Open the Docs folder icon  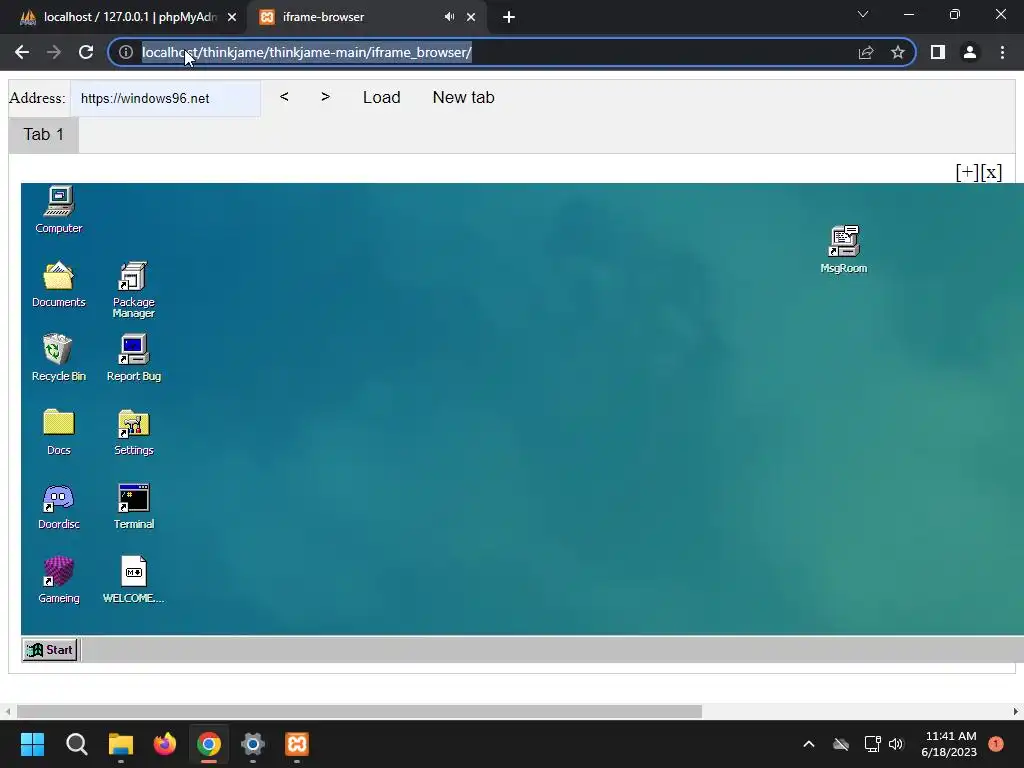click(59, 432)
